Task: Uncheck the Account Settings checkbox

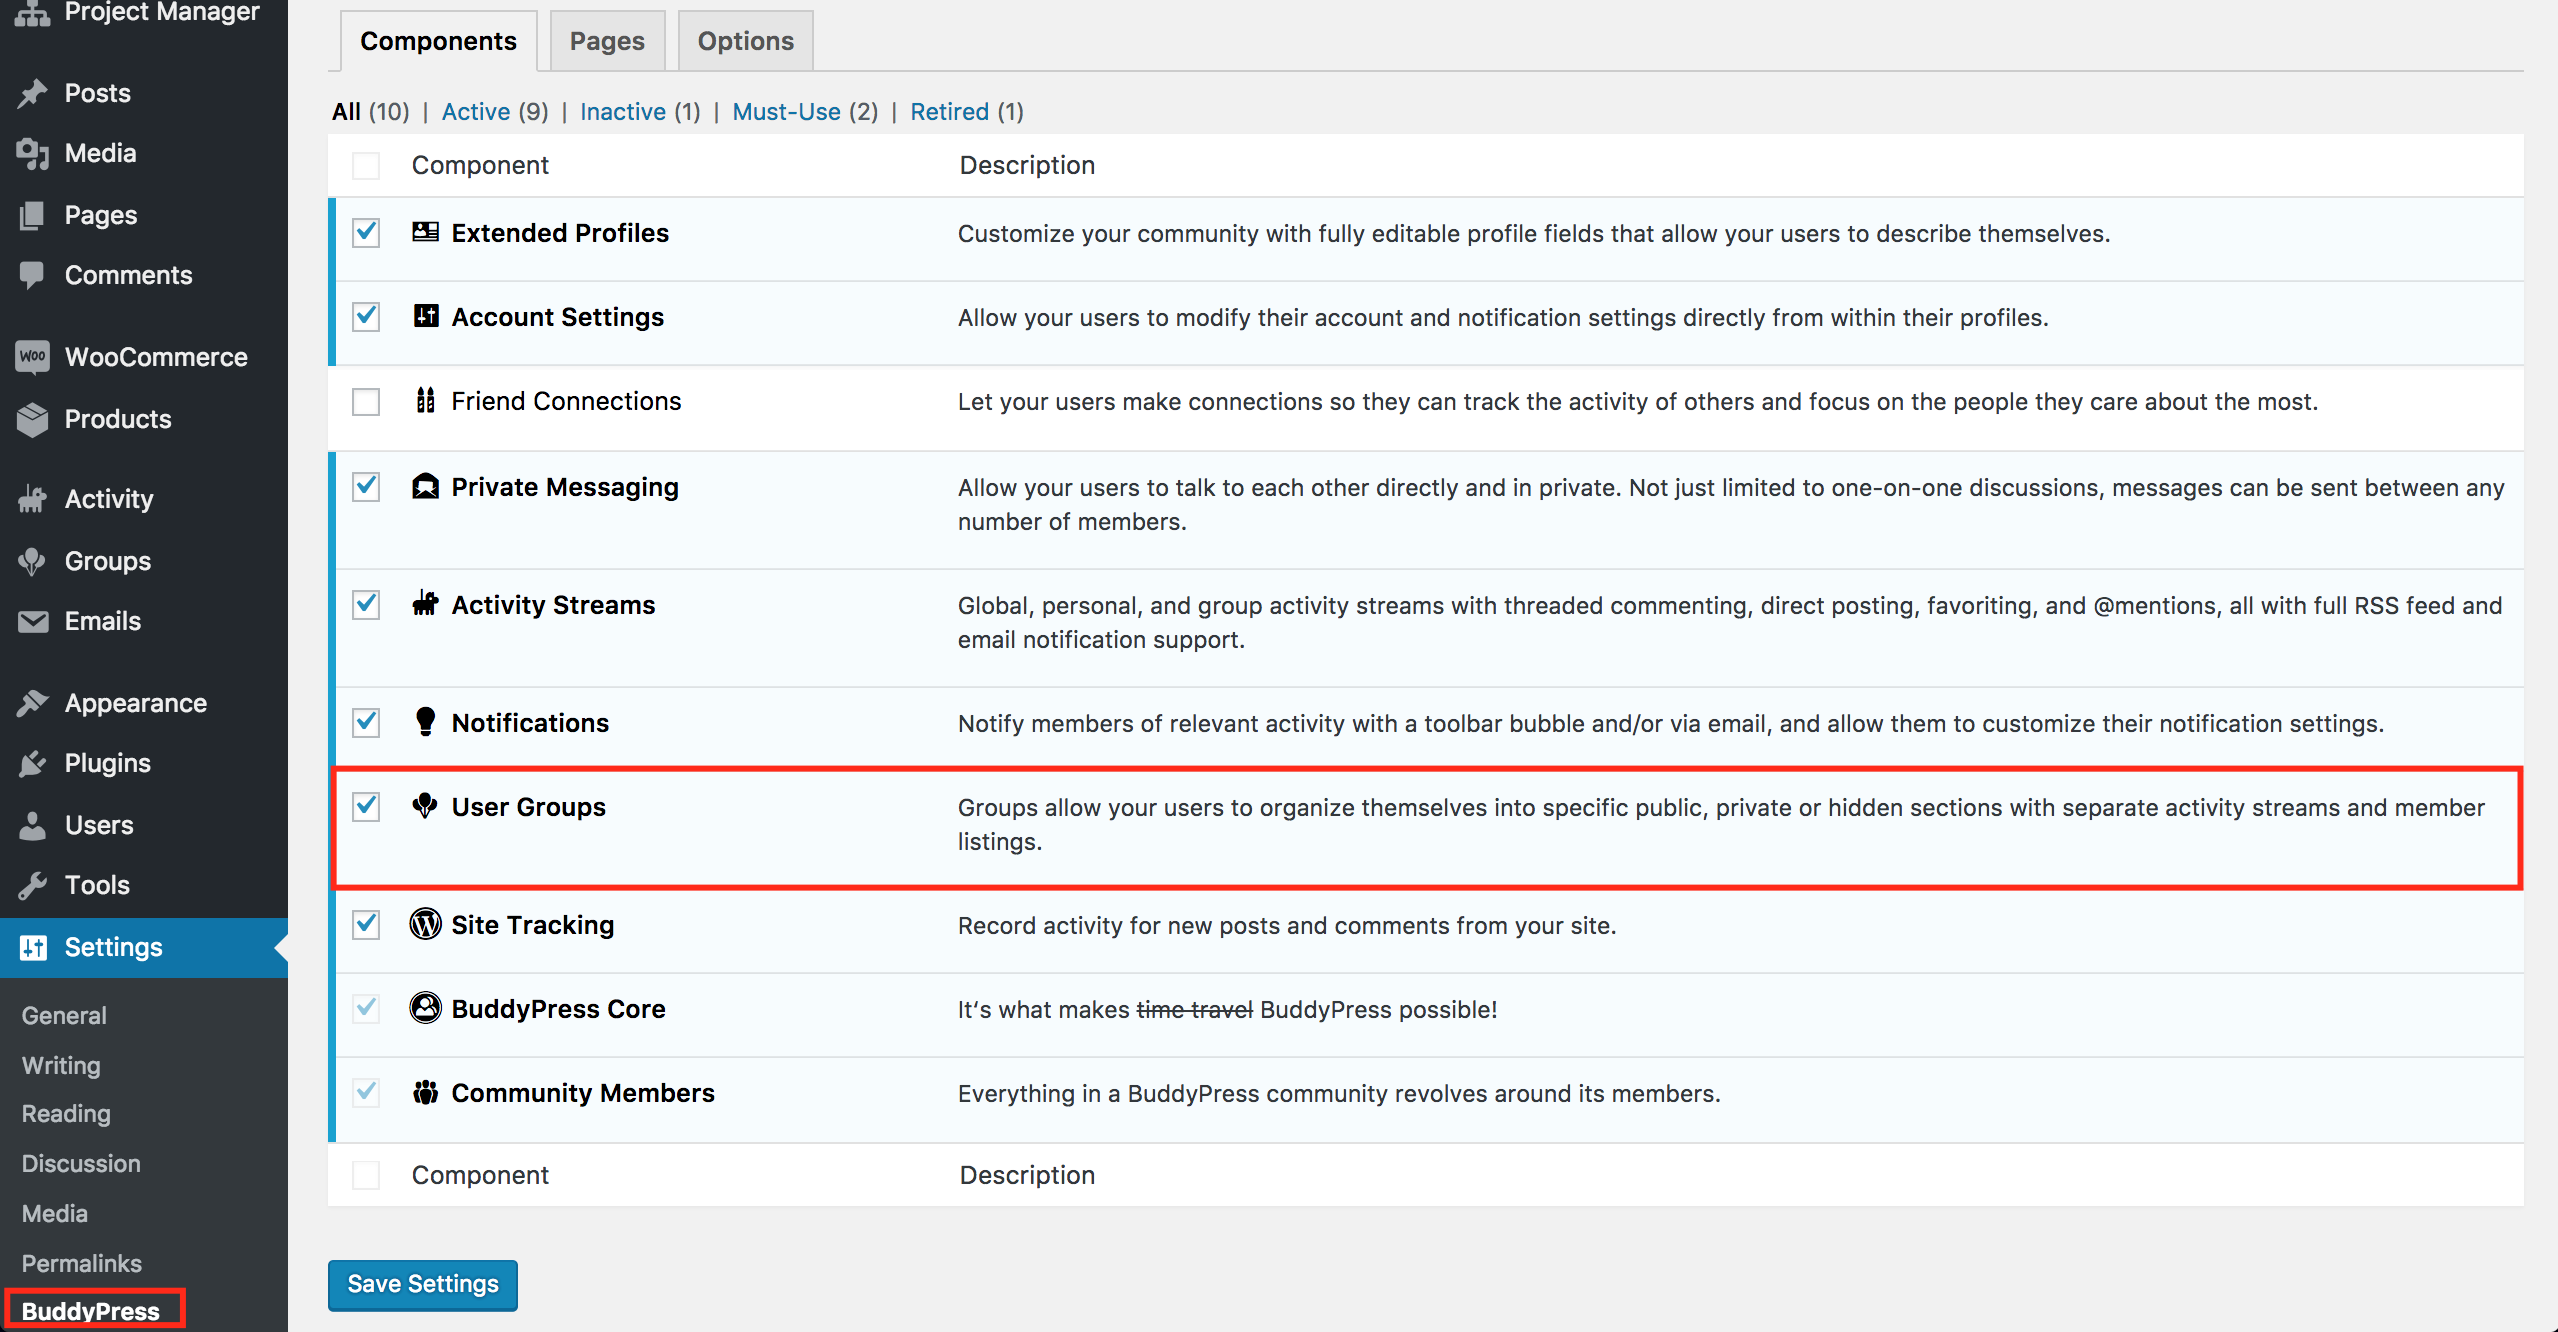Action: [366, 316]
